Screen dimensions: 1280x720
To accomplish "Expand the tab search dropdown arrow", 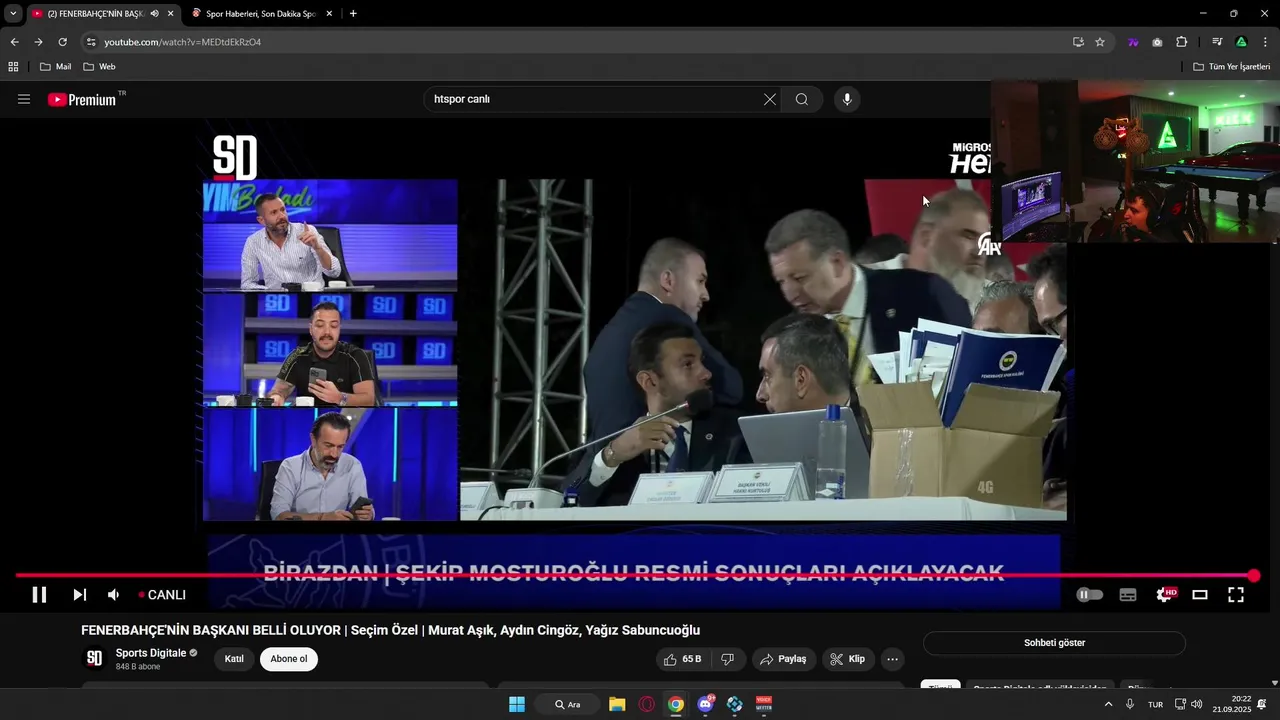I will coord(13,14).
